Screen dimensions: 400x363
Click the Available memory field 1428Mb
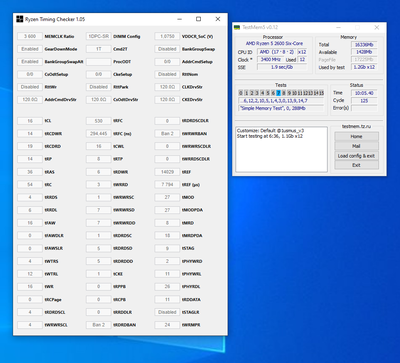(364, 52)
